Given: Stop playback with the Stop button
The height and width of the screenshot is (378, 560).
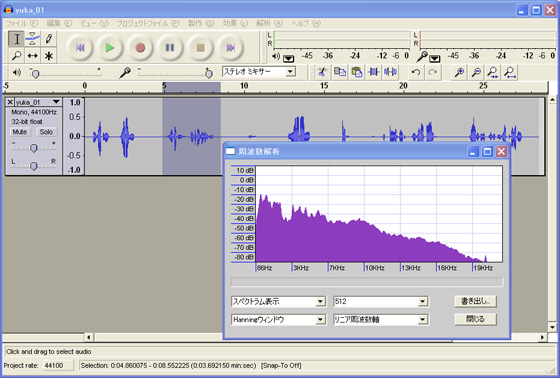Looking at the screenshot, I should click(200, 48).
